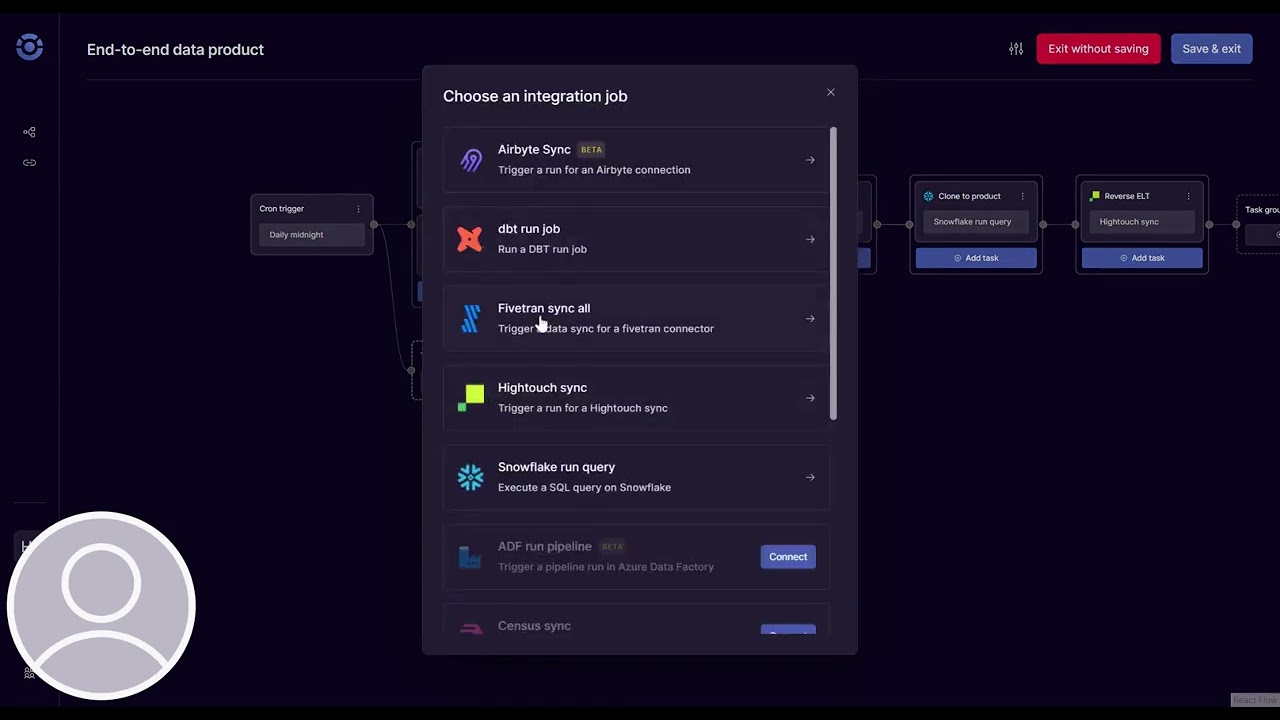Click the "Cron trigger" node title
Screen dimensions: 1280x720
tap(281, 209)
